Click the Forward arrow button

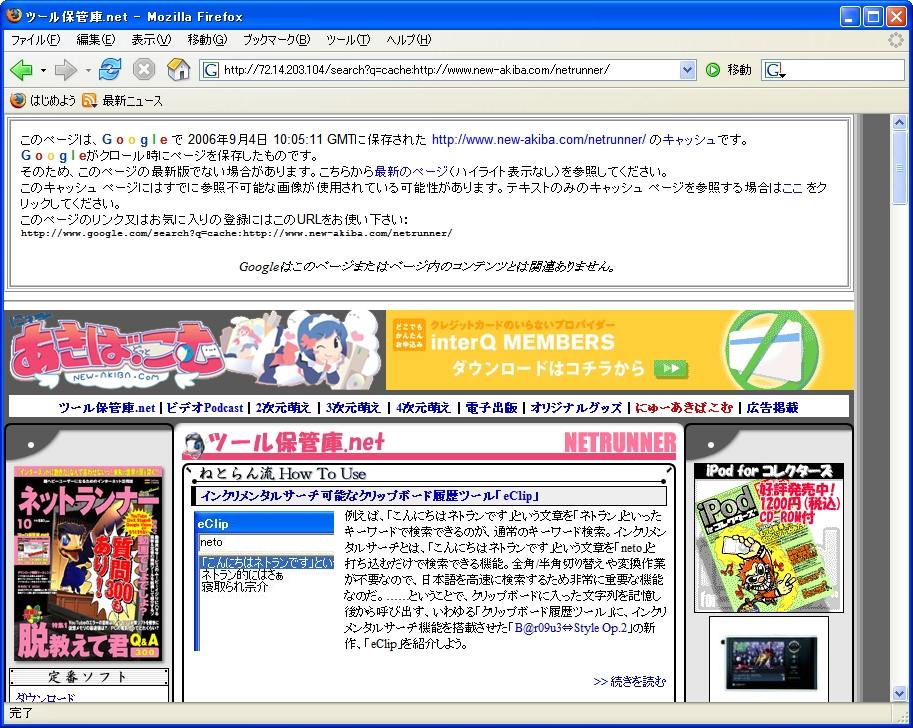(x=65, y=70)
